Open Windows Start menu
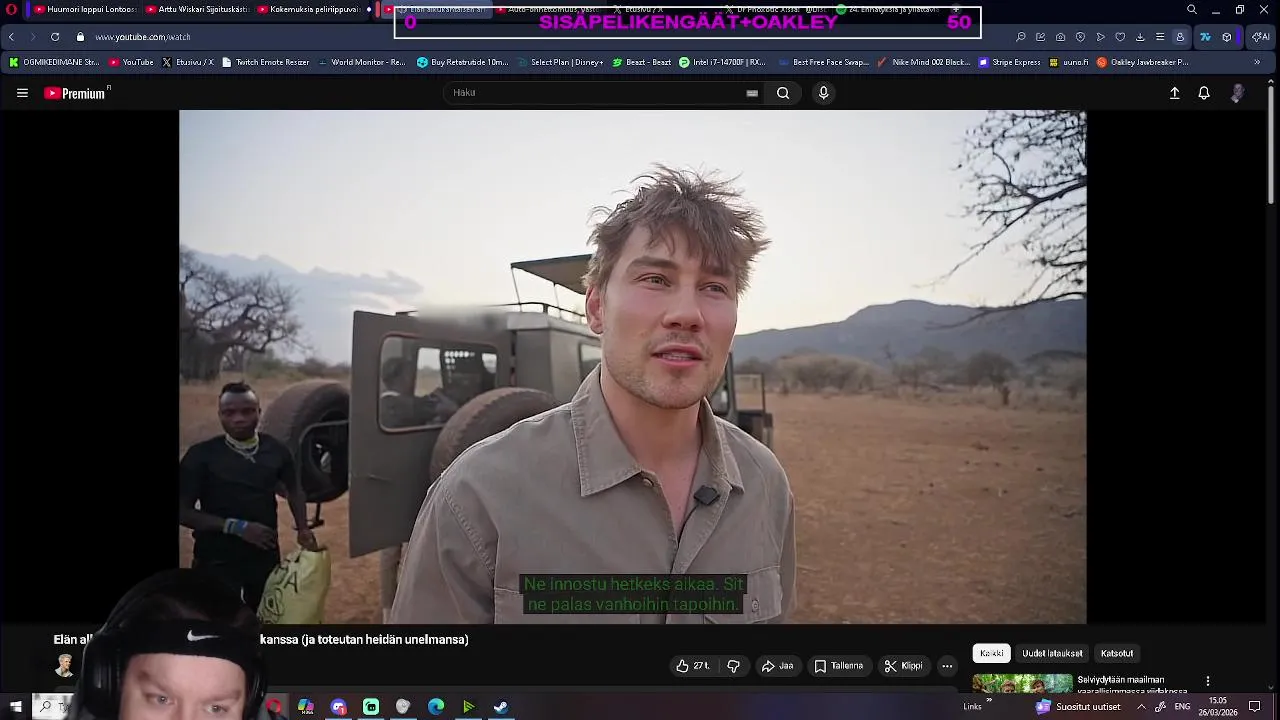This screenshot has height=720, width=1280. (x=15, y=706)
